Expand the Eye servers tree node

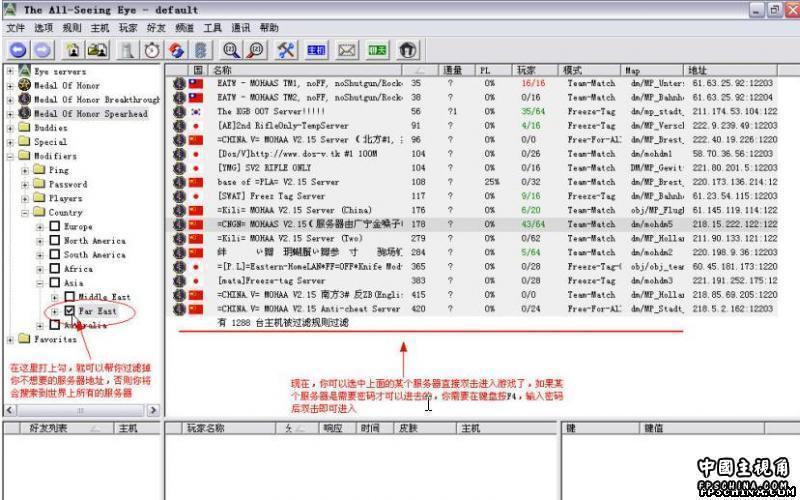[10, 71]
